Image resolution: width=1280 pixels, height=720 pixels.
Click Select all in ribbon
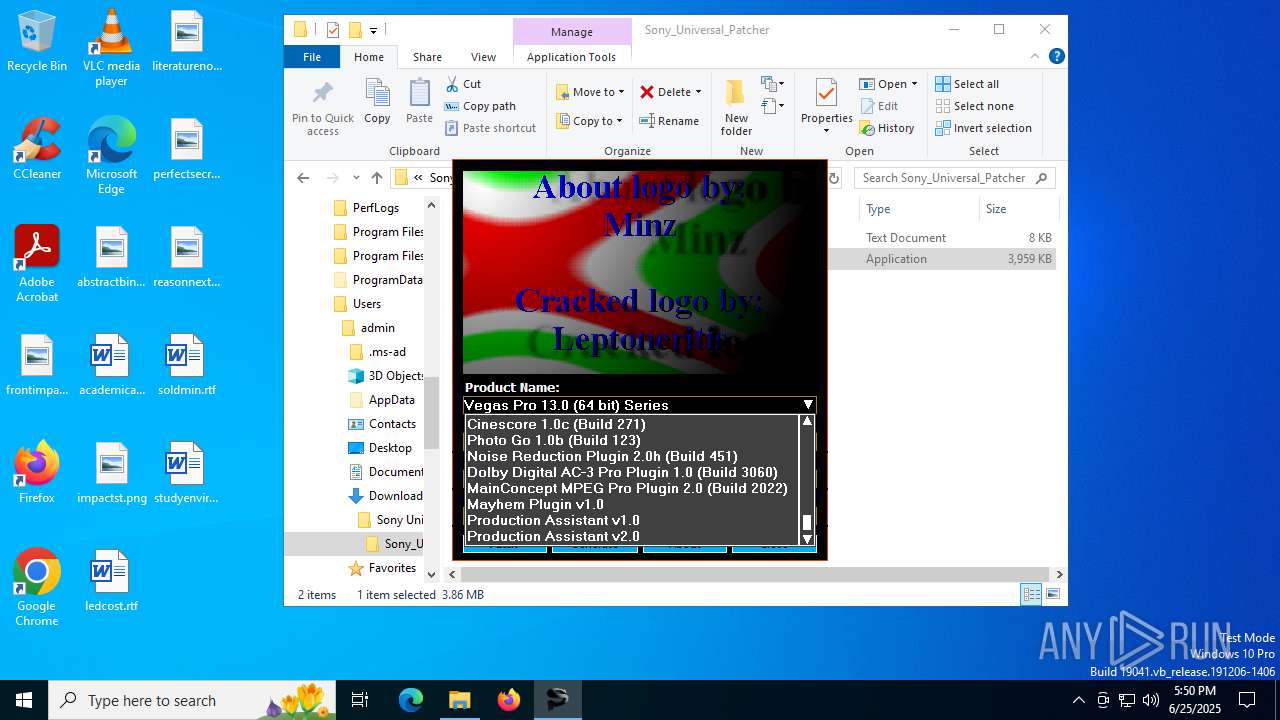point(967,84)
